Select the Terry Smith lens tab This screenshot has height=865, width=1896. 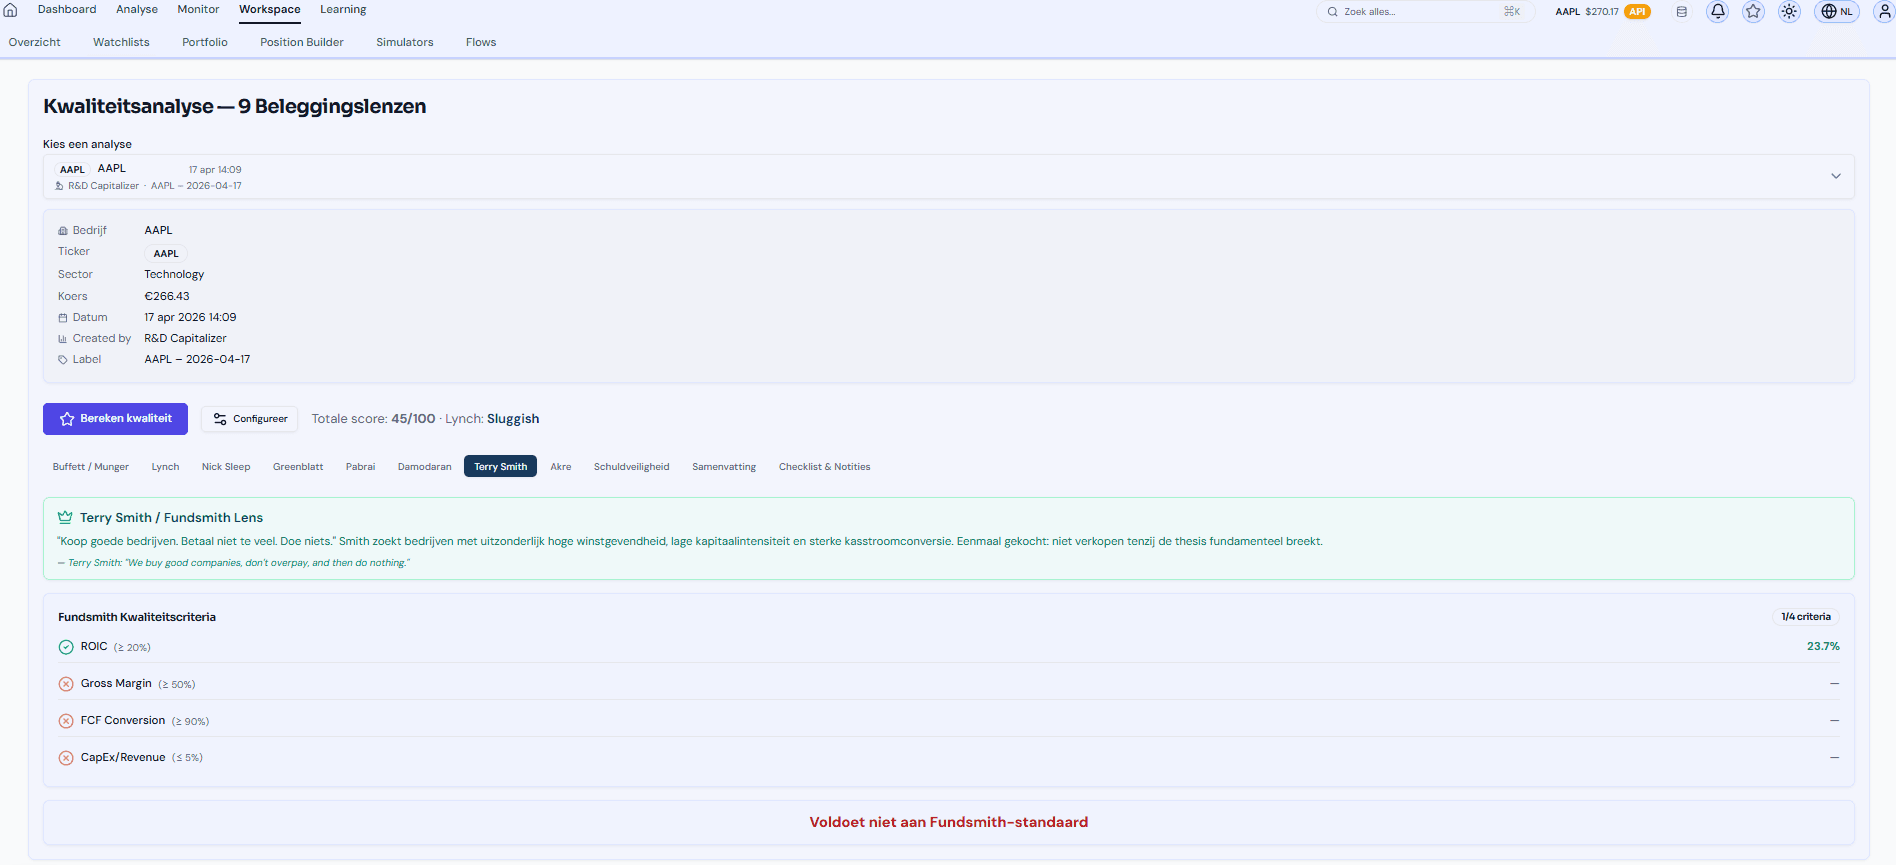tap(500, 467)
